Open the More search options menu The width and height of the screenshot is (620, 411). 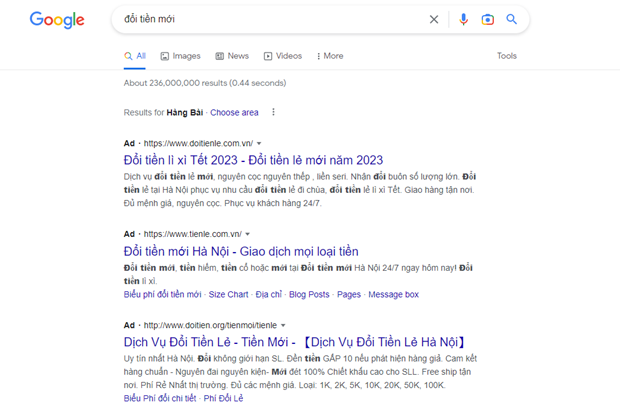(x=330, y=56)
